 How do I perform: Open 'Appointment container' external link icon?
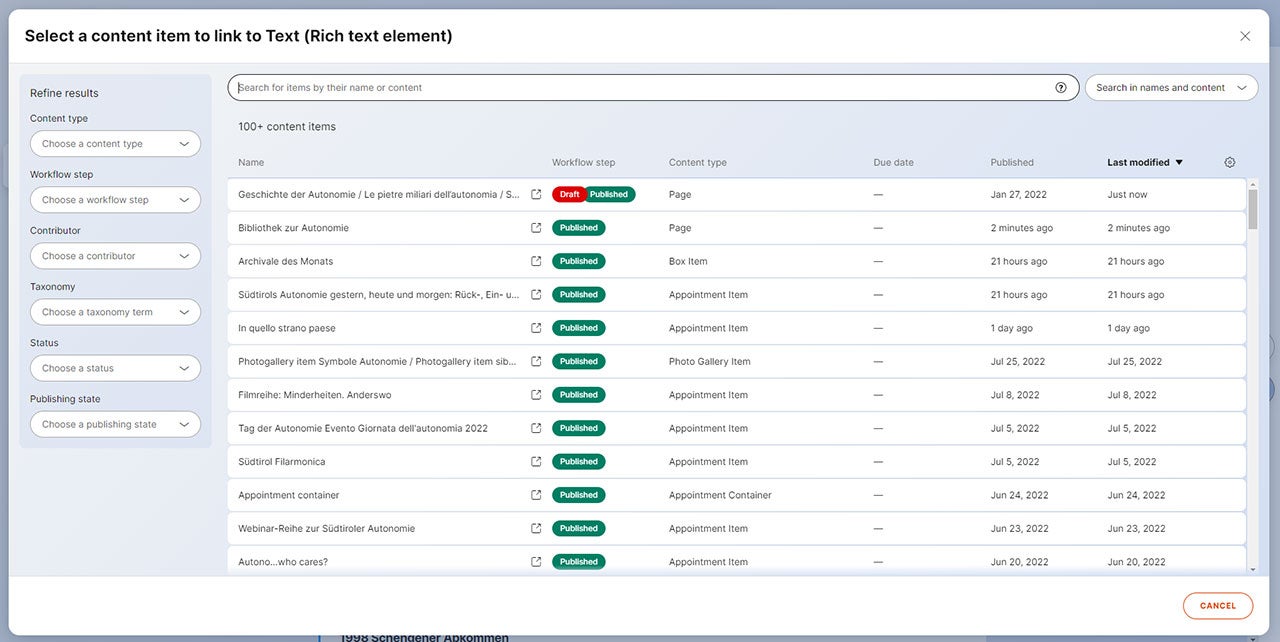536,495
